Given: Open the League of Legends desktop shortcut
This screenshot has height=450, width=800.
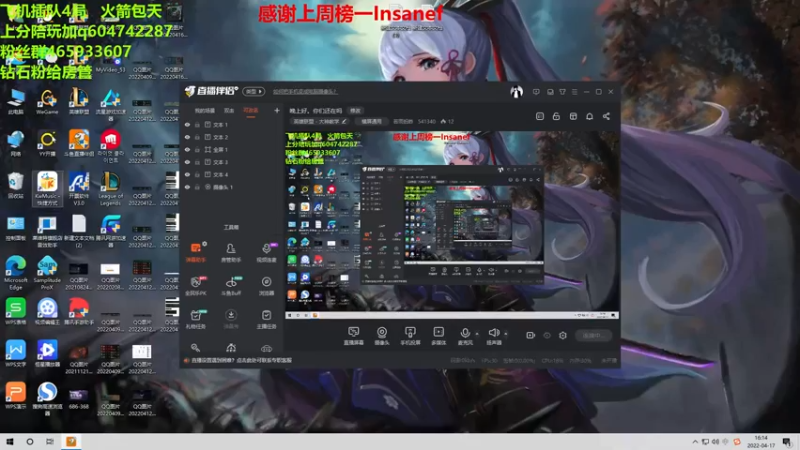Looking at the screenshot, I should point(110,189).
